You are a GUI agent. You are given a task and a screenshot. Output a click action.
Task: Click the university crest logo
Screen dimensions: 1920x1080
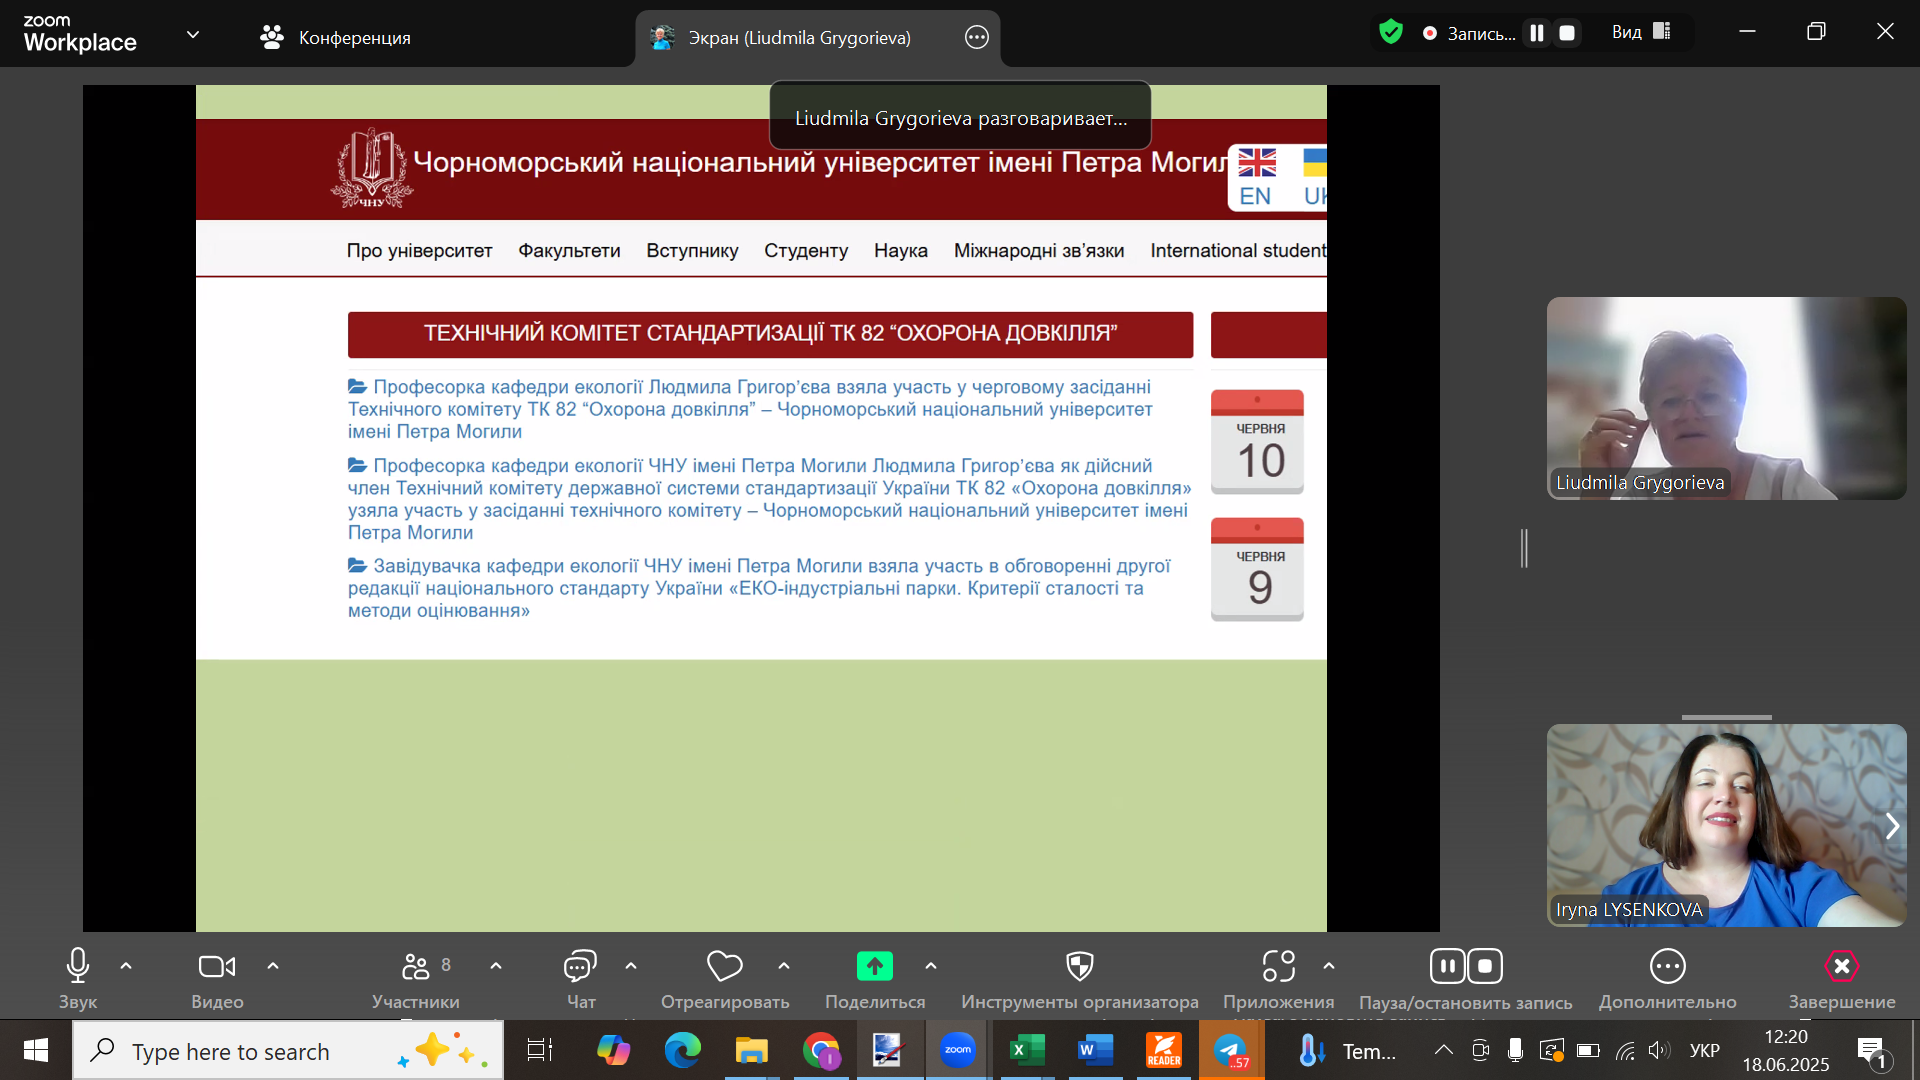pyautogui.click(x=371, y=168)
